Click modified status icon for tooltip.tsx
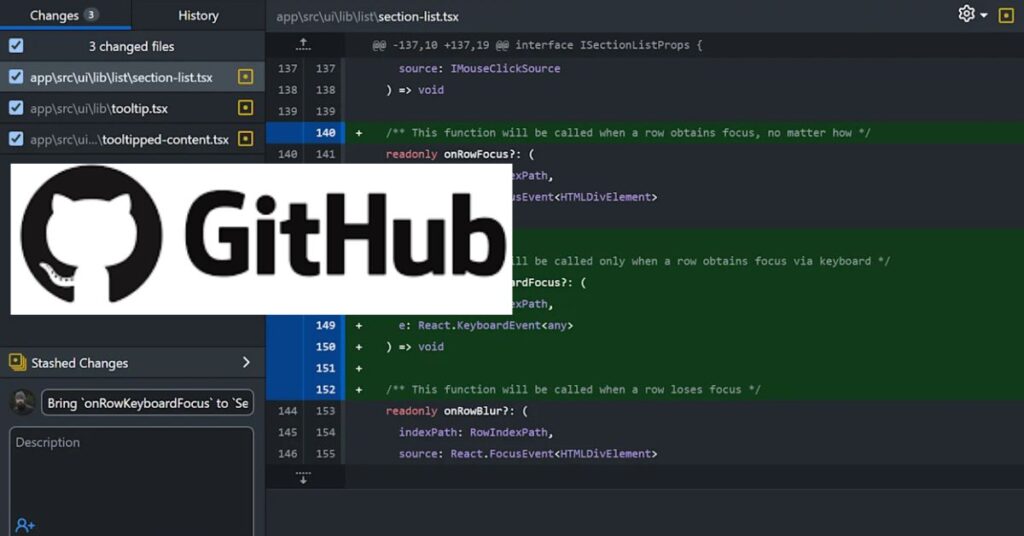The height and width of the screenshot is (536, 1024). pos(246,108)
